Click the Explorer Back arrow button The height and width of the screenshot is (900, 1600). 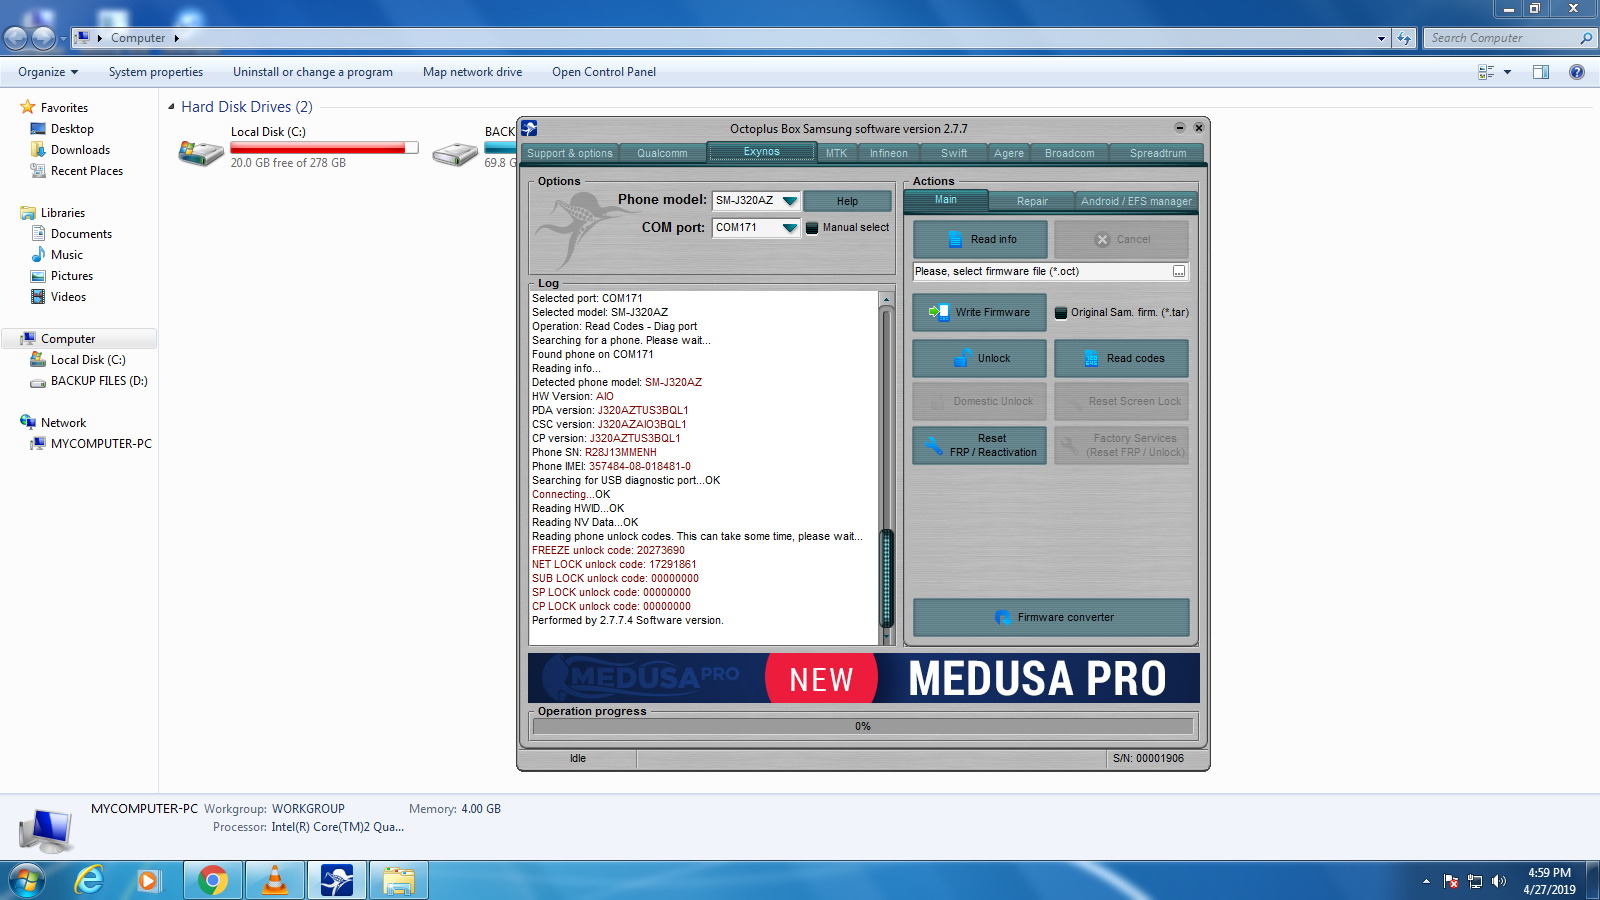click(x=16, y=38)
